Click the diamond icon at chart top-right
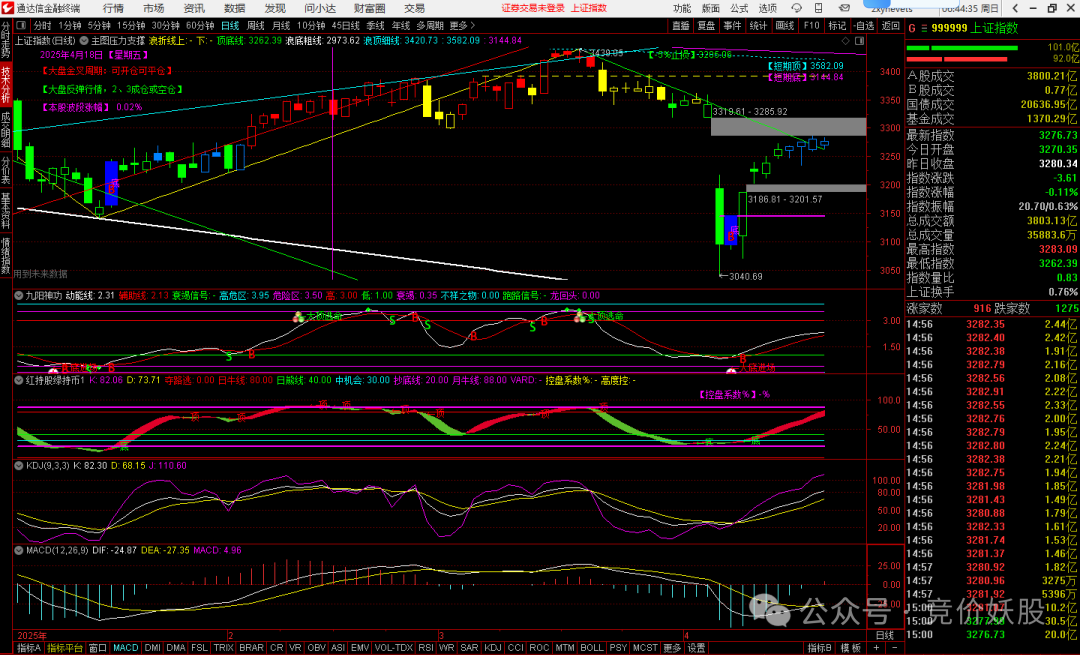This screenshot has height=655, width=1080. (846, 41)
